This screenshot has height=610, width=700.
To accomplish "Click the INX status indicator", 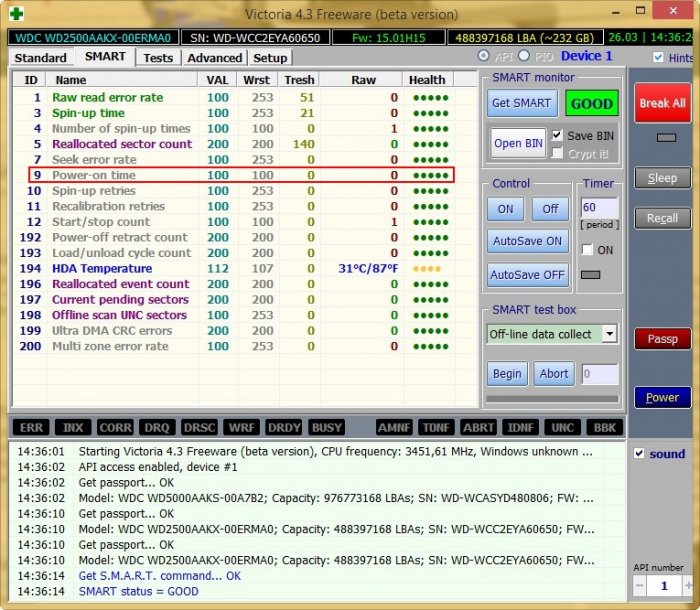I will tap(73, 427).
